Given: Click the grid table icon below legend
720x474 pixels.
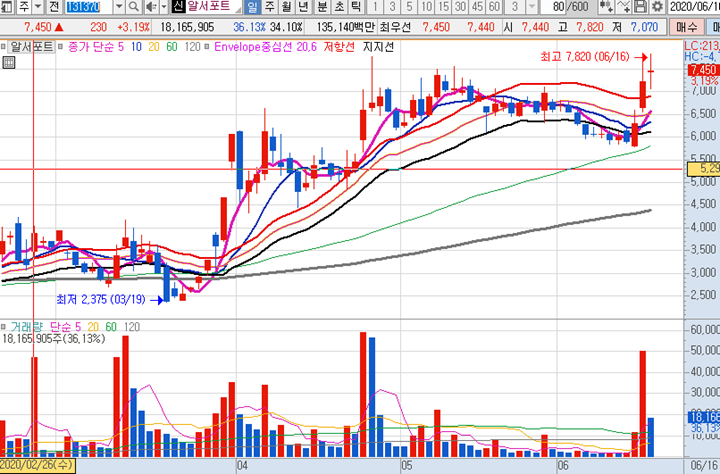Looking at the screenshot, I should [x=9, y=62].
